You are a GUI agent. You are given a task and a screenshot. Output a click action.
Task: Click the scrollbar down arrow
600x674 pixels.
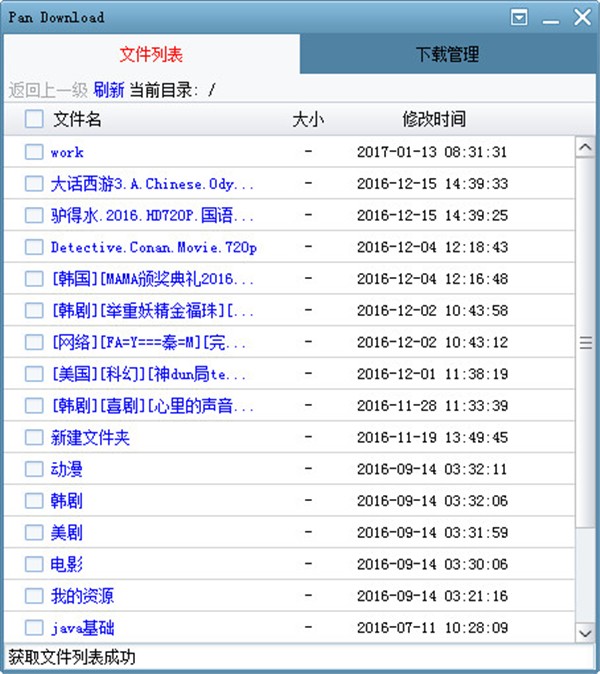coord(585,633)
